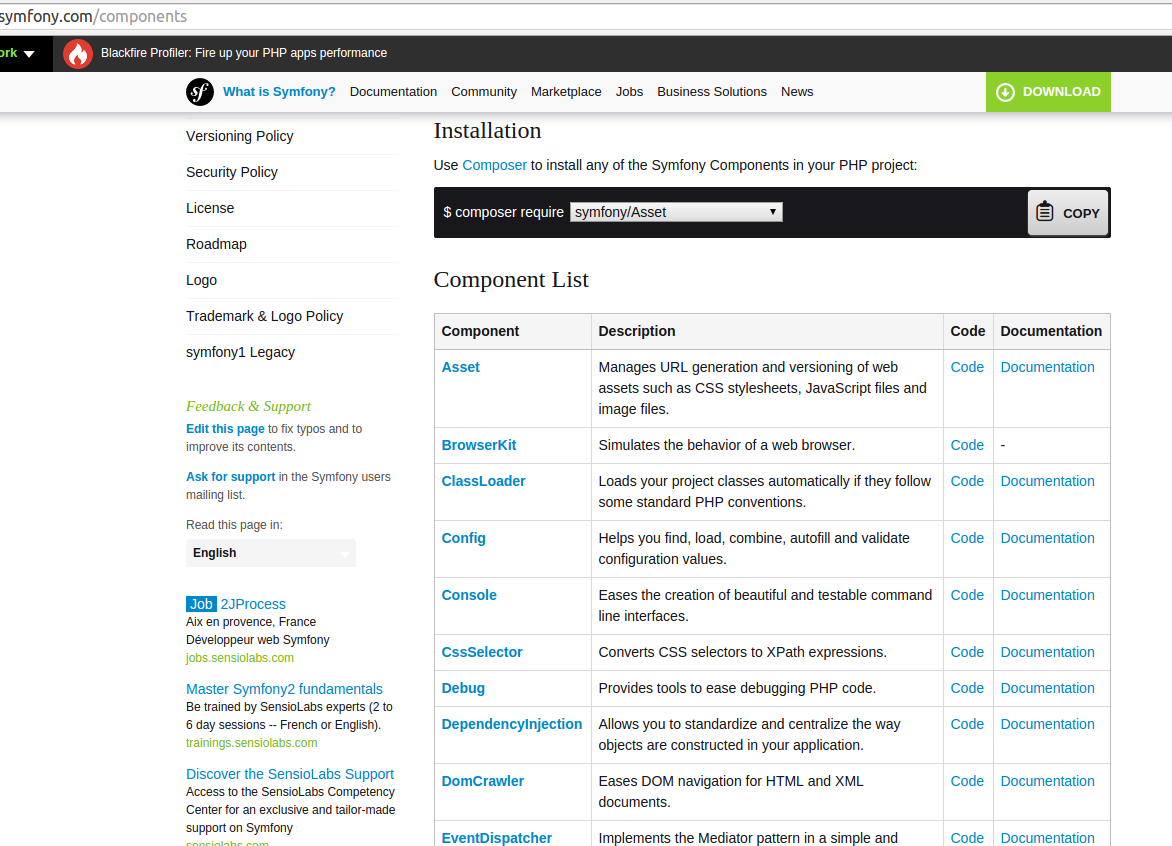The image size is (1172, 846).
Task: Open Documentation link for DependencyInjection
Action: point(1047,724)
